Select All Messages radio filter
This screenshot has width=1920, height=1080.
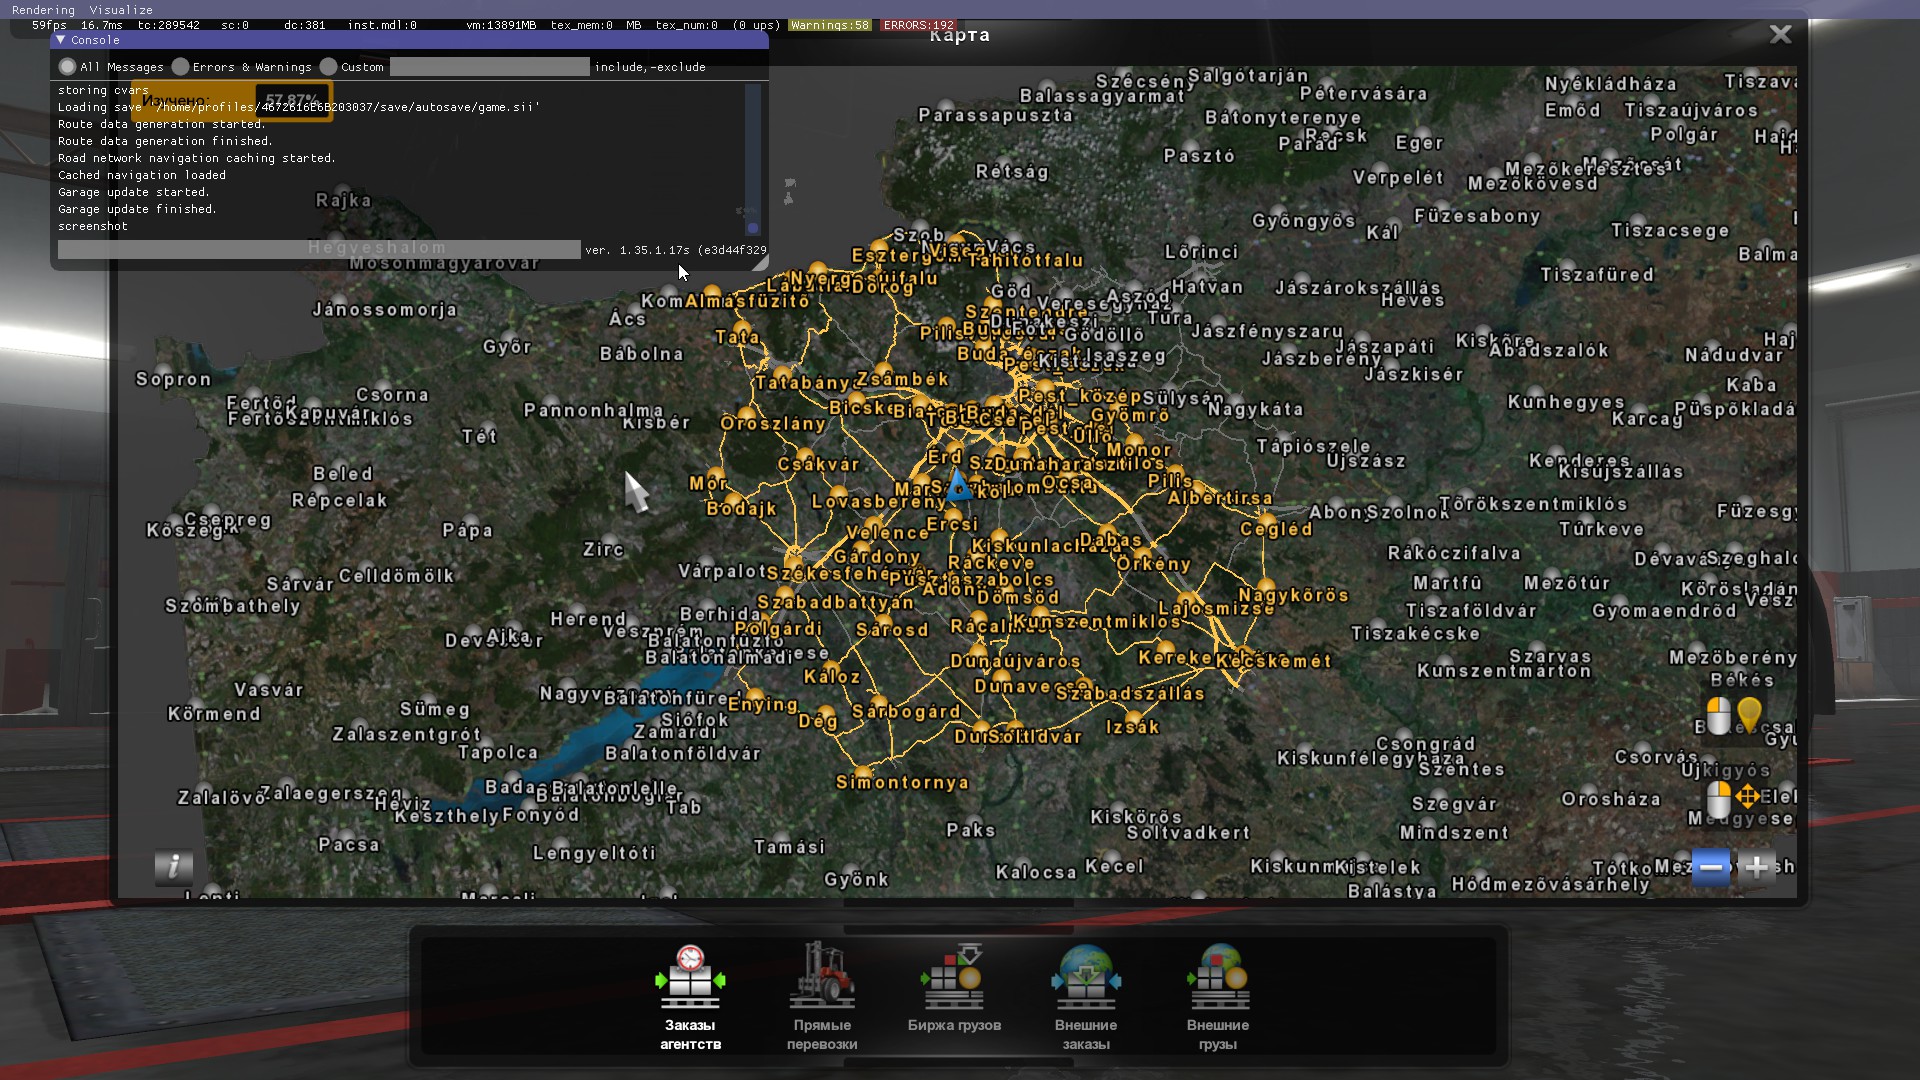pyautogui.click(x=67, y=67)
